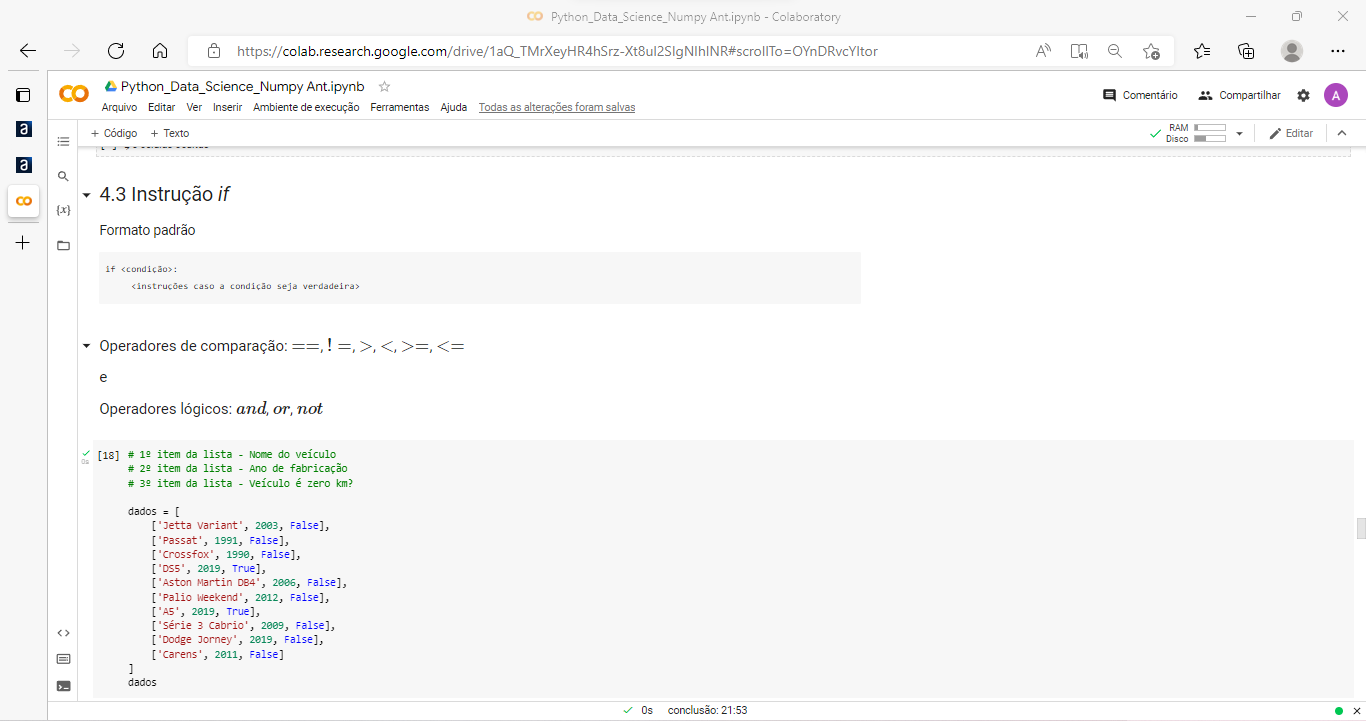Screen dimensions: 1366x721
Task: Open second pinned 'a' sidebar tab
Action: 23,165
